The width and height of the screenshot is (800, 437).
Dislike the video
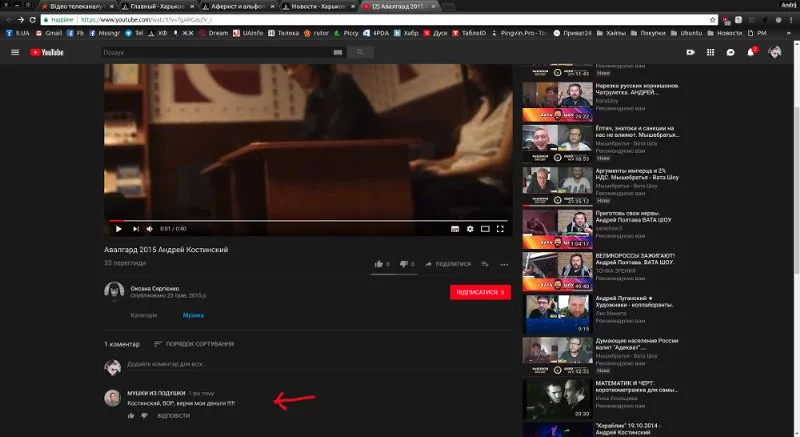click(x=407, y=264)
